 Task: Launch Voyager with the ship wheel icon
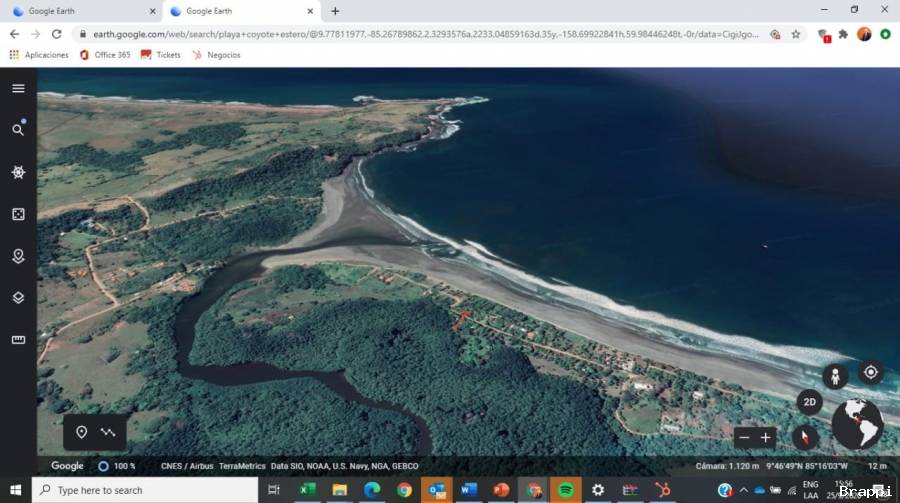(18, 172)
